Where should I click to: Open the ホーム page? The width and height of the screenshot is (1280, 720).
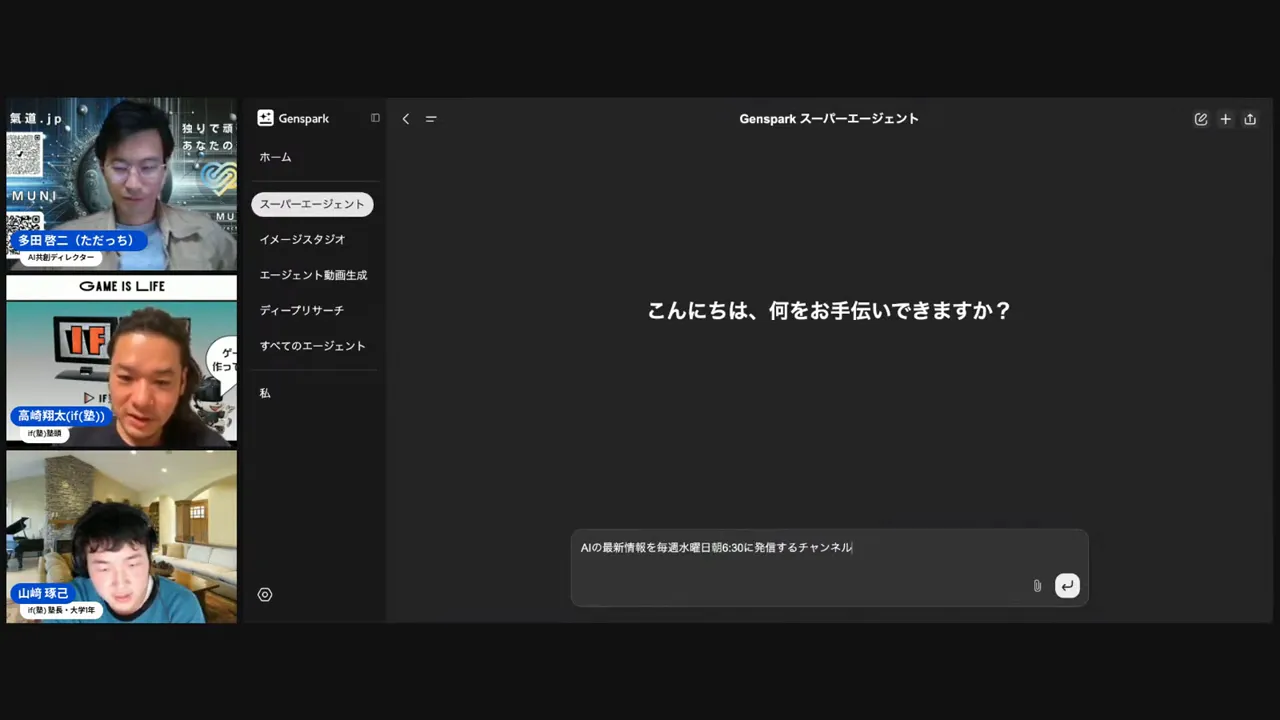point(275,157)
